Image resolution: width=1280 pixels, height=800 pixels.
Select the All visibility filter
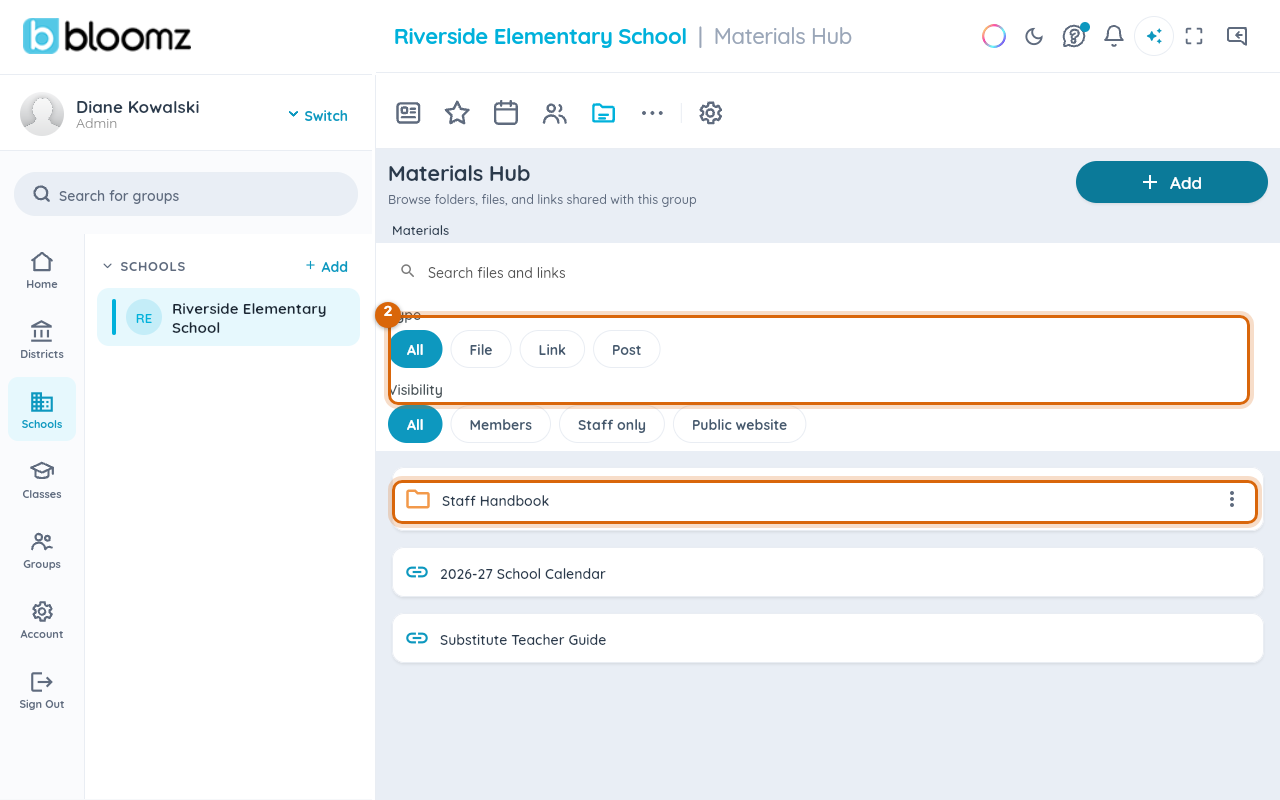[x=415, y=424]
